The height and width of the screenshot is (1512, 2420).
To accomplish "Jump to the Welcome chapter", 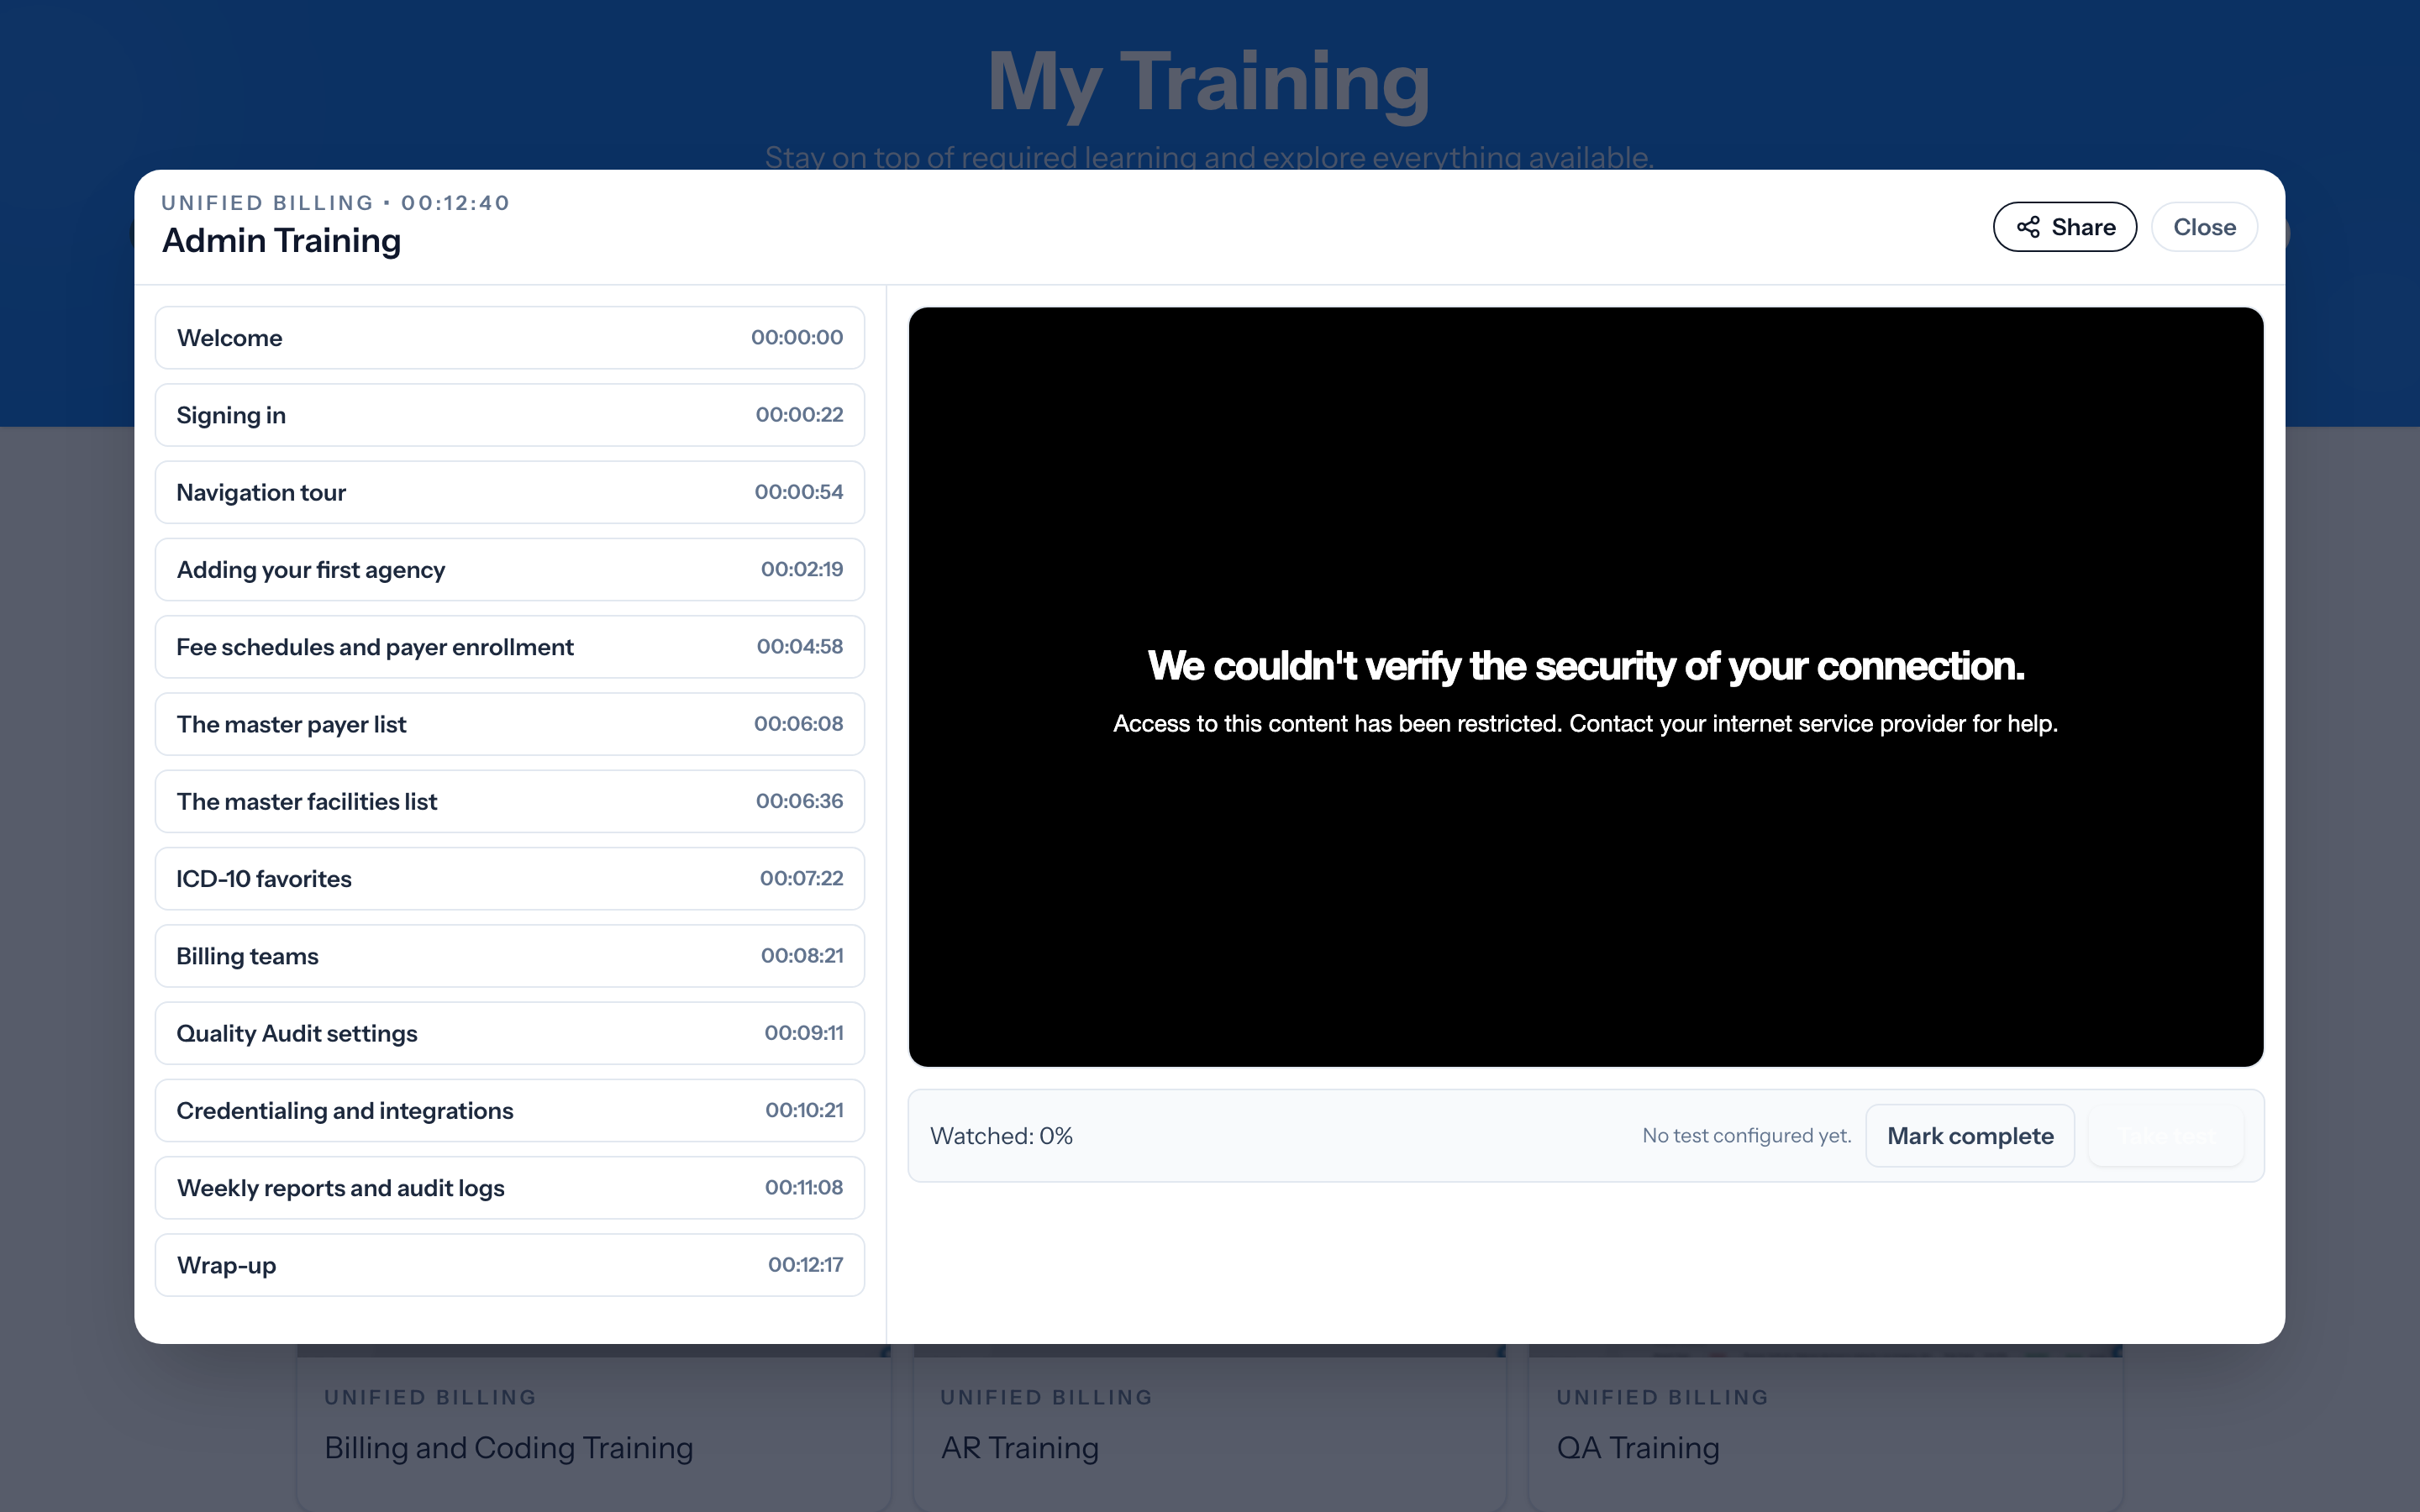I will click(x=510, y=338).
